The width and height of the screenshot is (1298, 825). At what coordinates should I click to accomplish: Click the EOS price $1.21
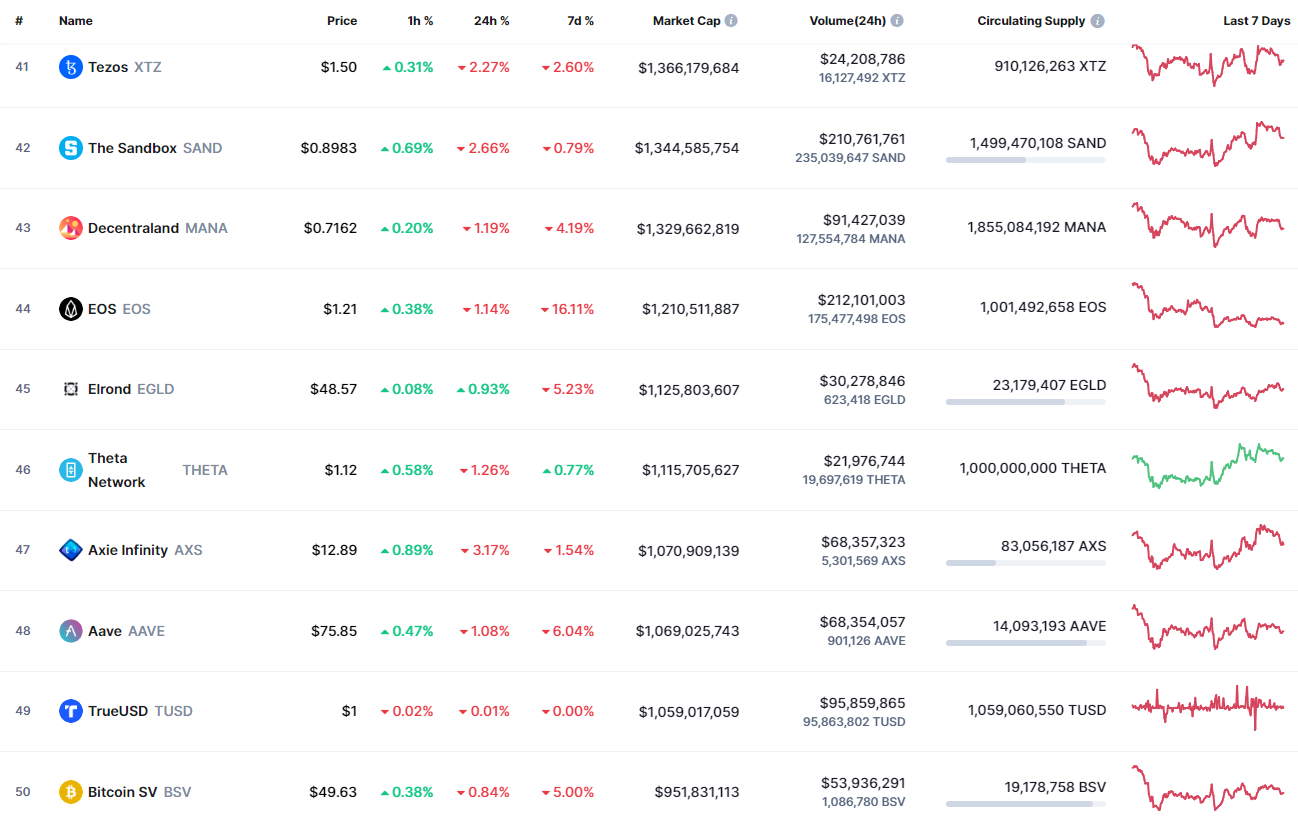340,309
